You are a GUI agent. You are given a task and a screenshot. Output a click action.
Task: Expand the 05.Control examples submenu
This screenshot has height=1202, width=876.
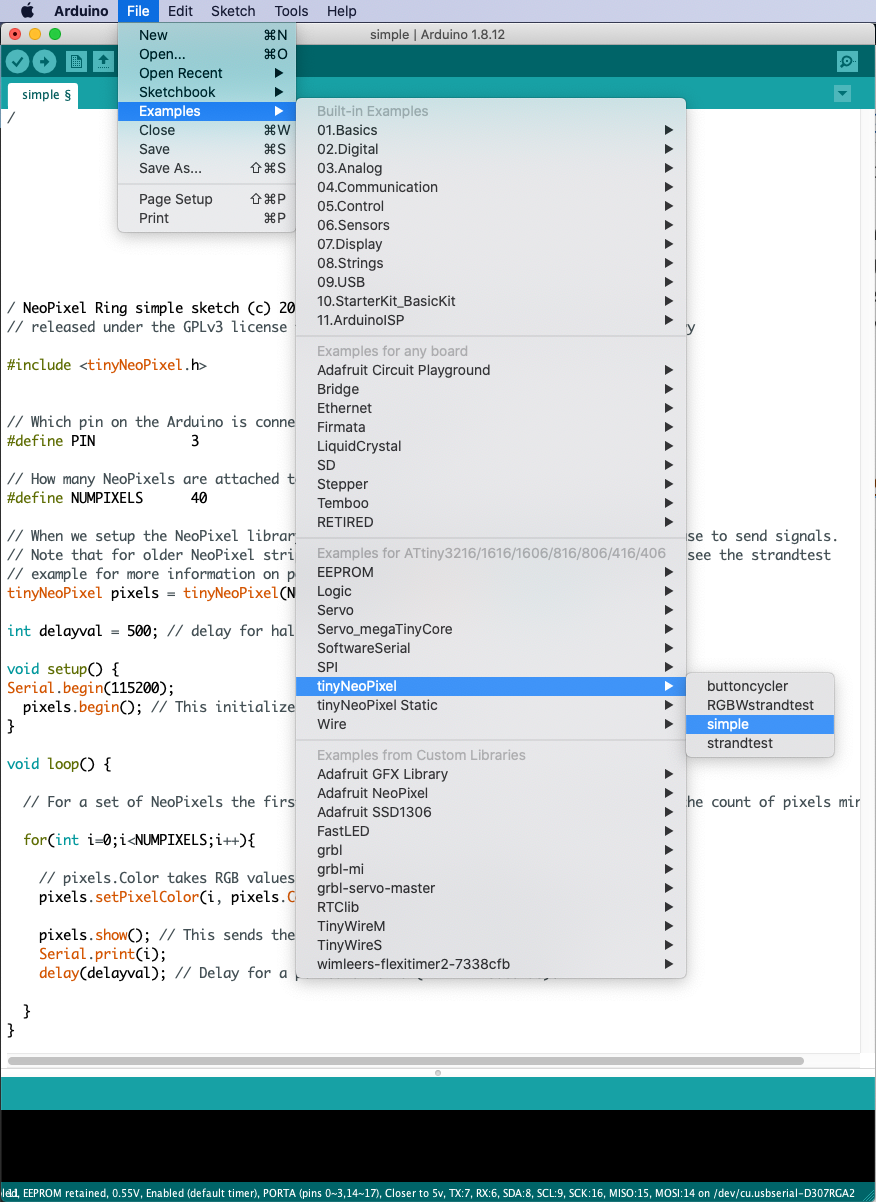[x=491, y=206]
